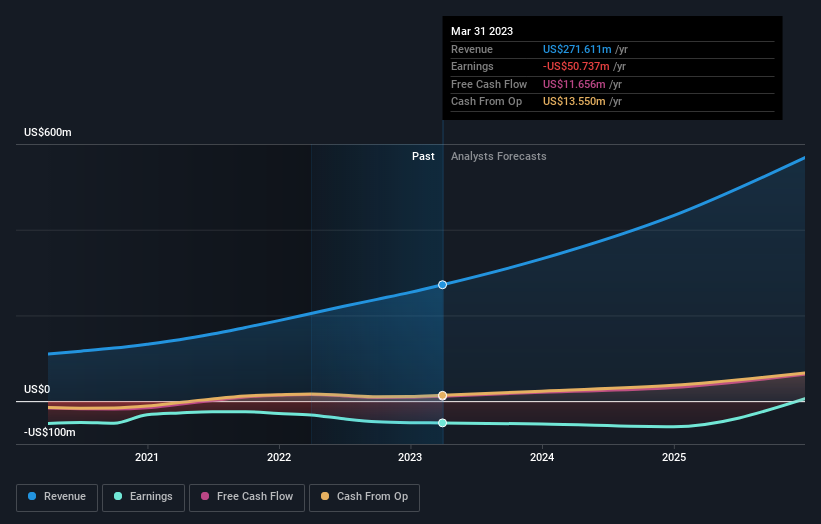The height and width of the screenshot is (524, 821).
Task: Click the orange Cash From Op legend dot
Action: (x=325, y=496)
